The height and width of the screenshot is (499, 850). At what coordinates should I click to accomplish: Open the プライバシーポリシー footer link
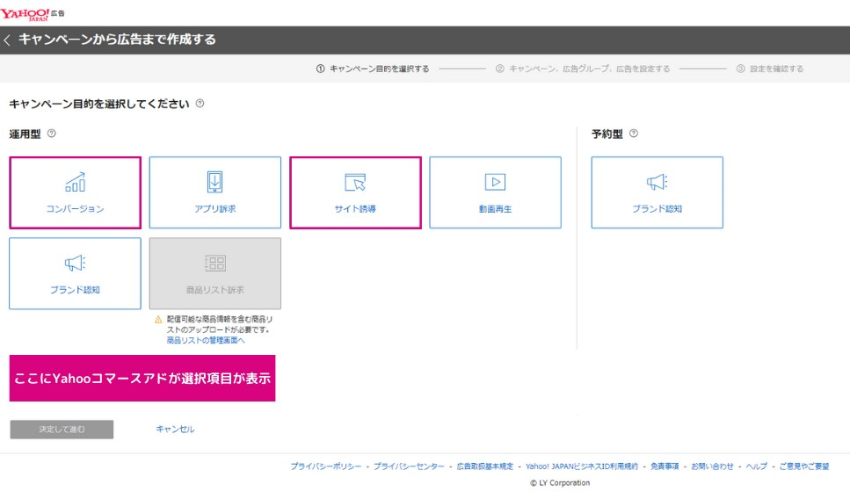pyautogui.click(x=326, y=466)
